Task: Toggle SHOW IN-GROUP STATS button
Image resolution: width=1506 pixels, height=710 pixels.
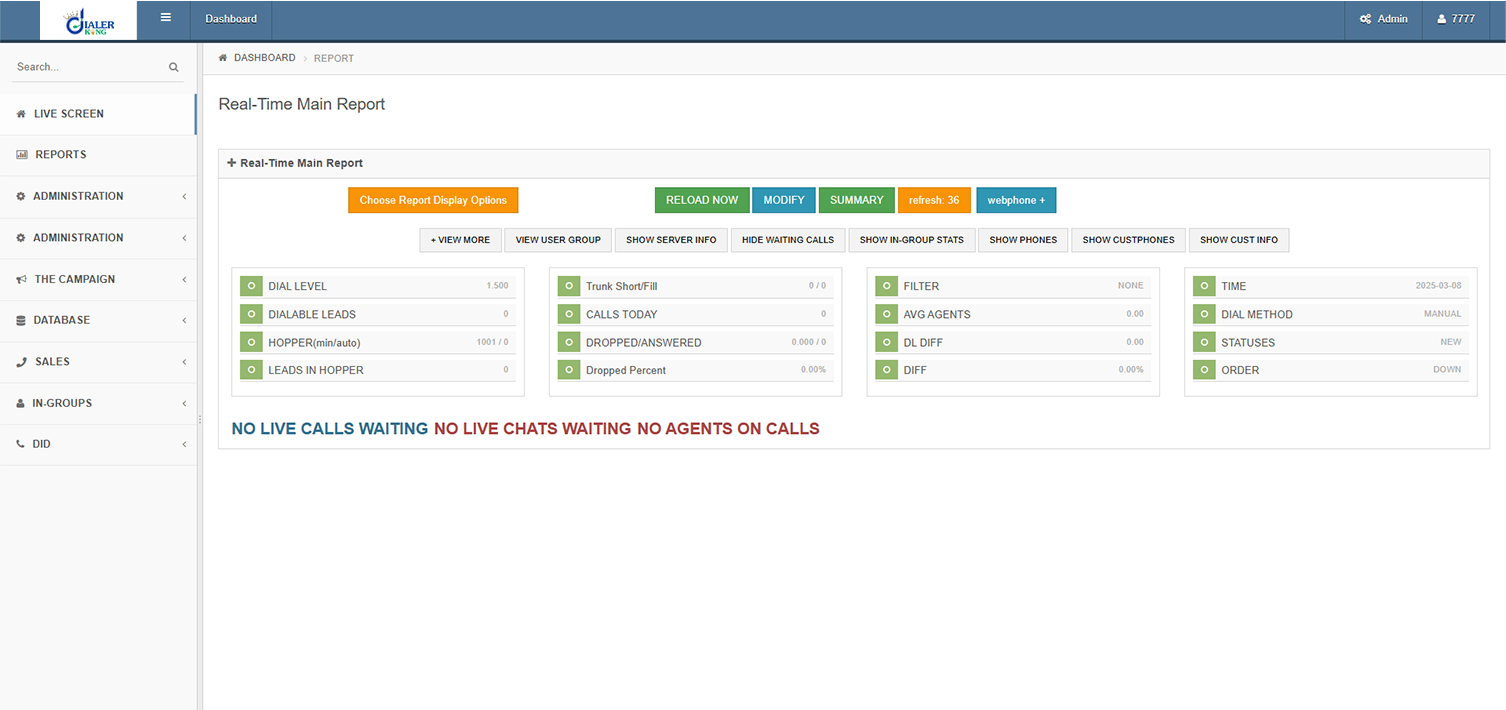Action: (911, 240)
